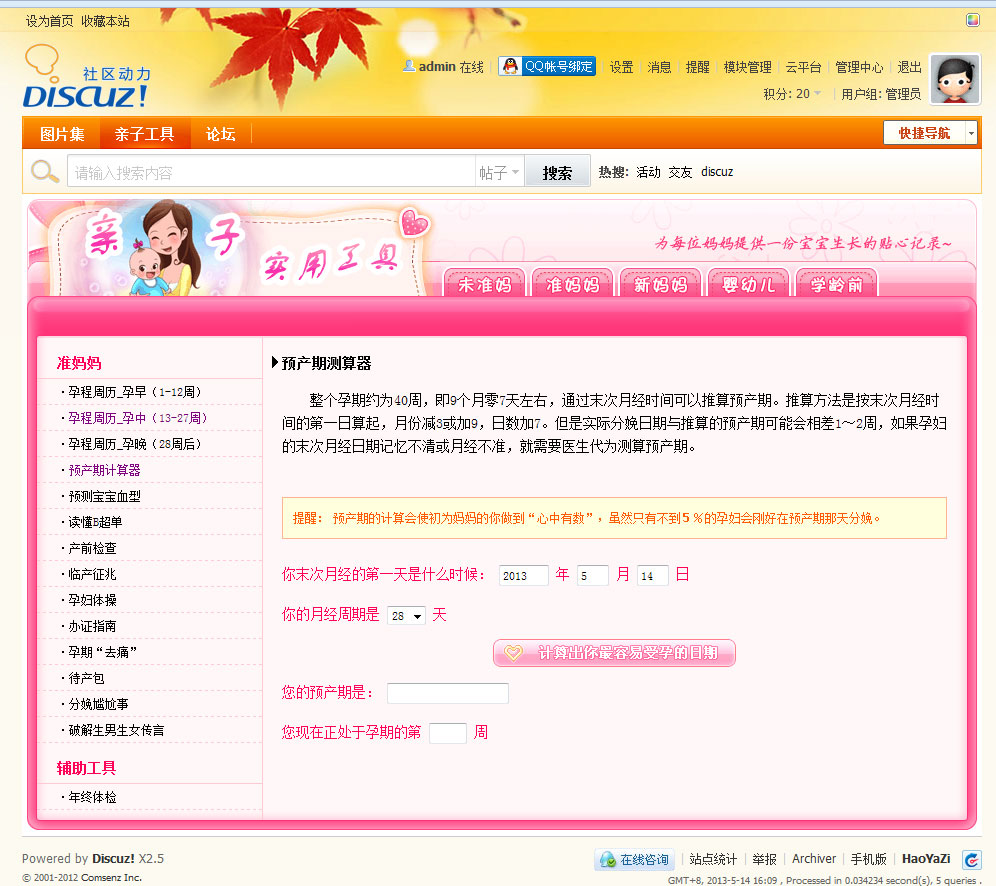996x886 pixels.
Task: Click the search content input field
Action: tap(271, 171)
